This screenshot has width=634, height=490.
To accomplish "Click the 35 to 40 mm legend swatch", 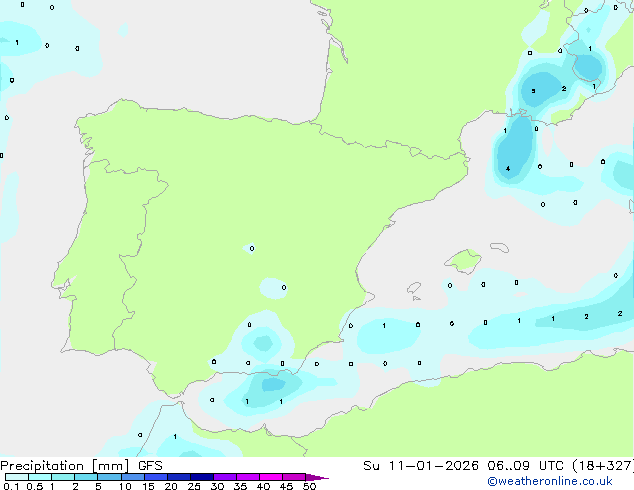I will coord(248,477).
